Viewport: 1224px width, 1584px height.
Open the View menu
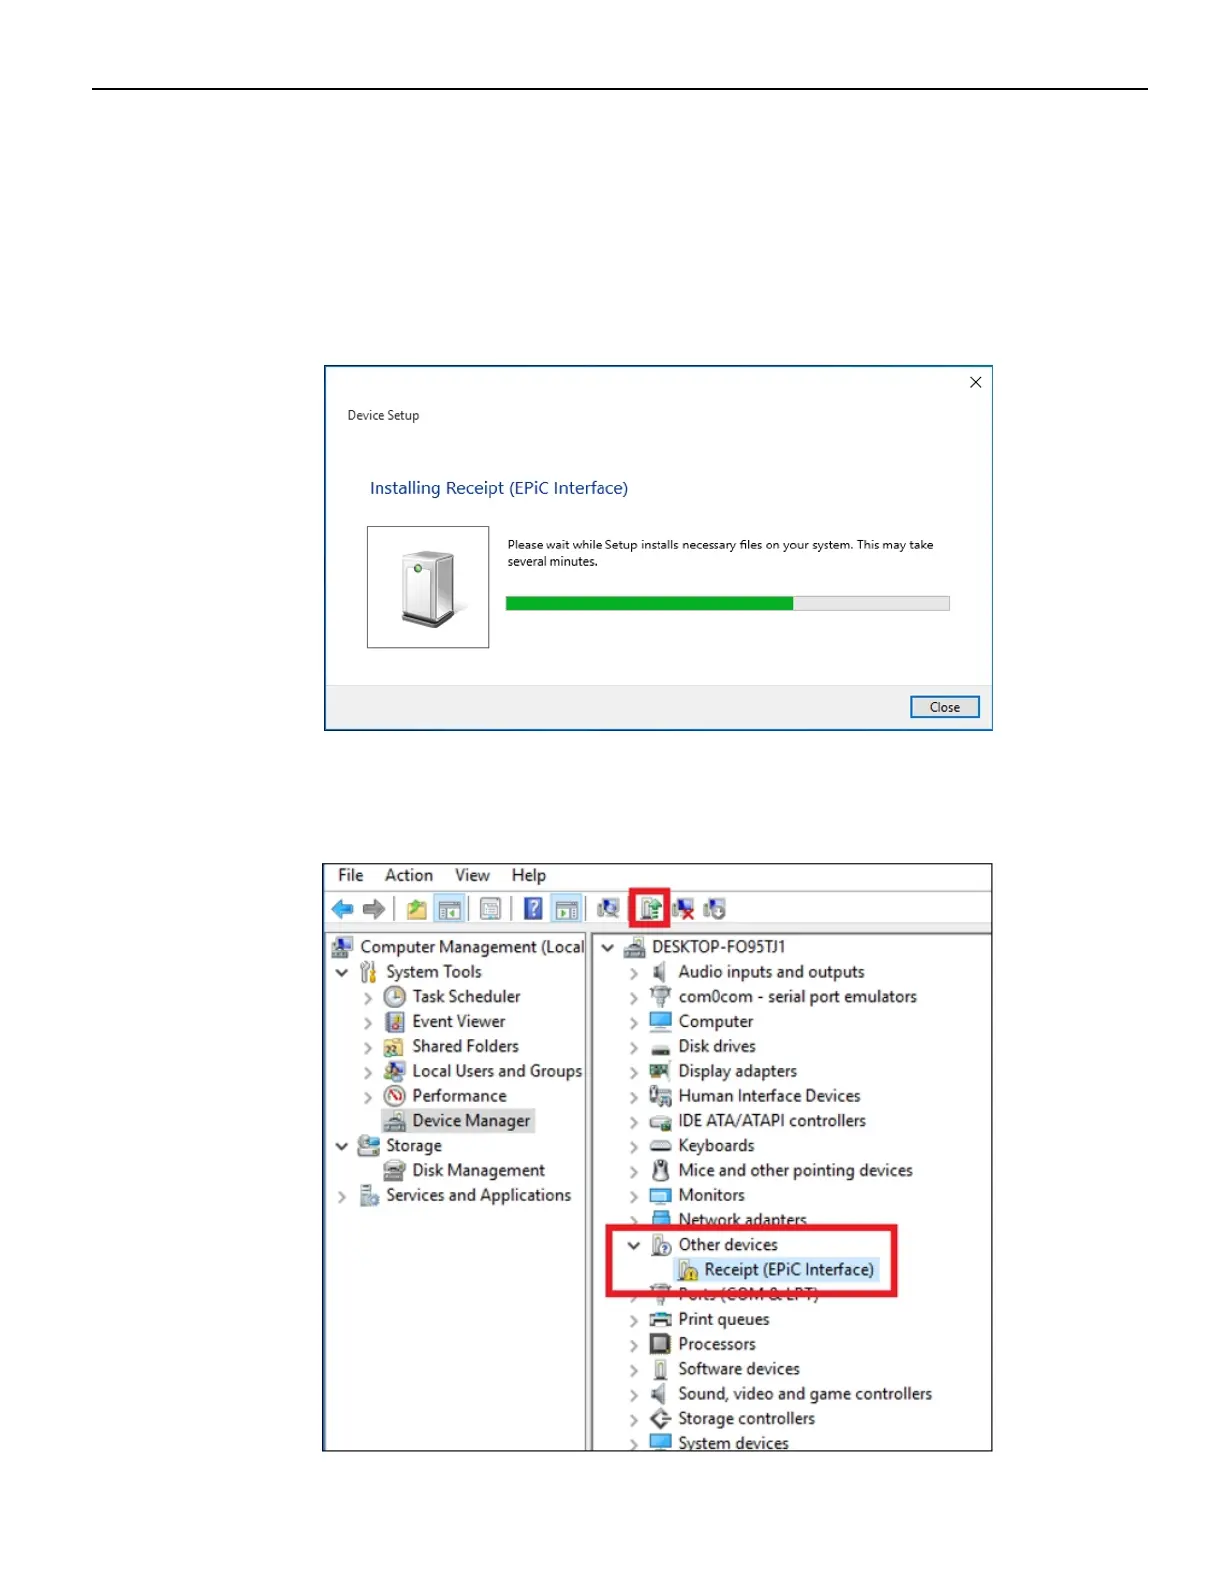click(472, 875)
